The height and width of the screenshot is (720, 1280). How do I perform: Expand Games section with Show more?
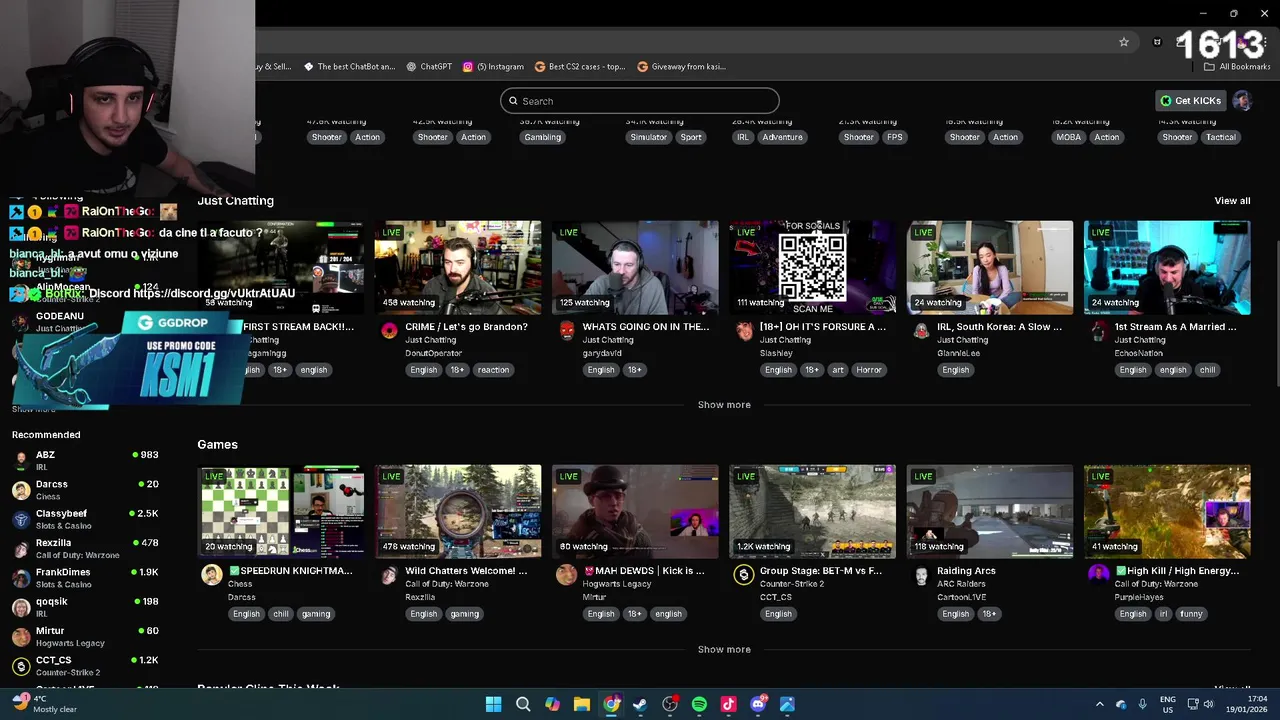coord(724,650)
